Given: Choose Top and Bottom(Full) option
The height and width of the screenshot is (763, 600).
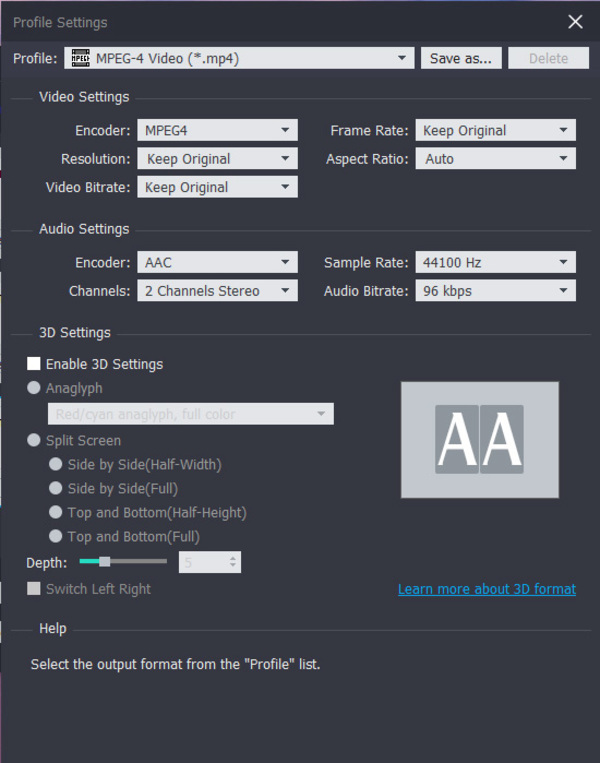Looking at the screenshot, I should tap(55, 536).
